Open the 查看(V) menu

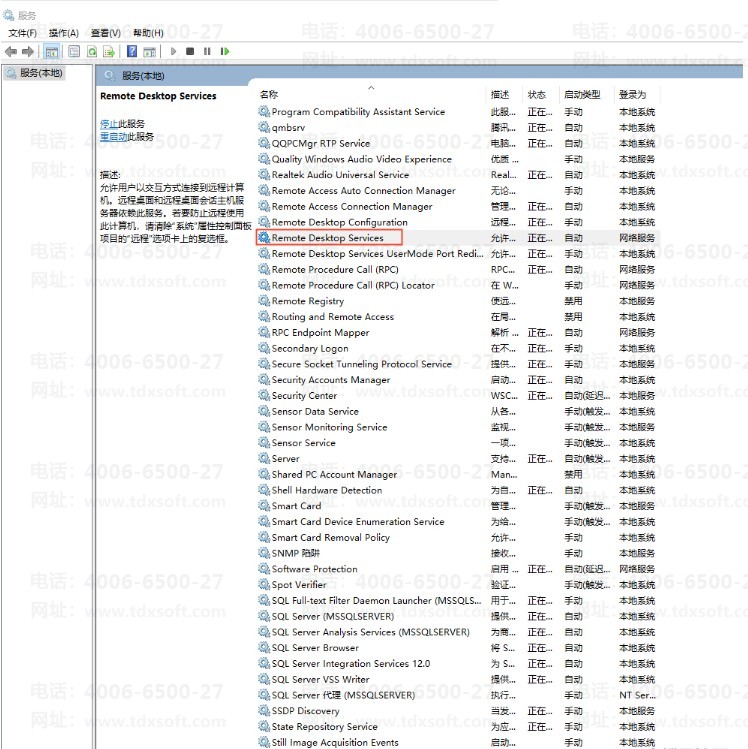pyautogui.click(x=106, y=33)
